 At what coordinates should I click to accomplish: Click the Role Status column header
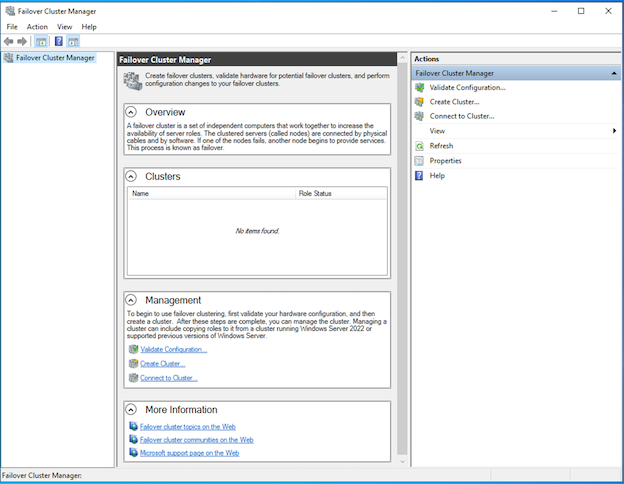point(341,193)
